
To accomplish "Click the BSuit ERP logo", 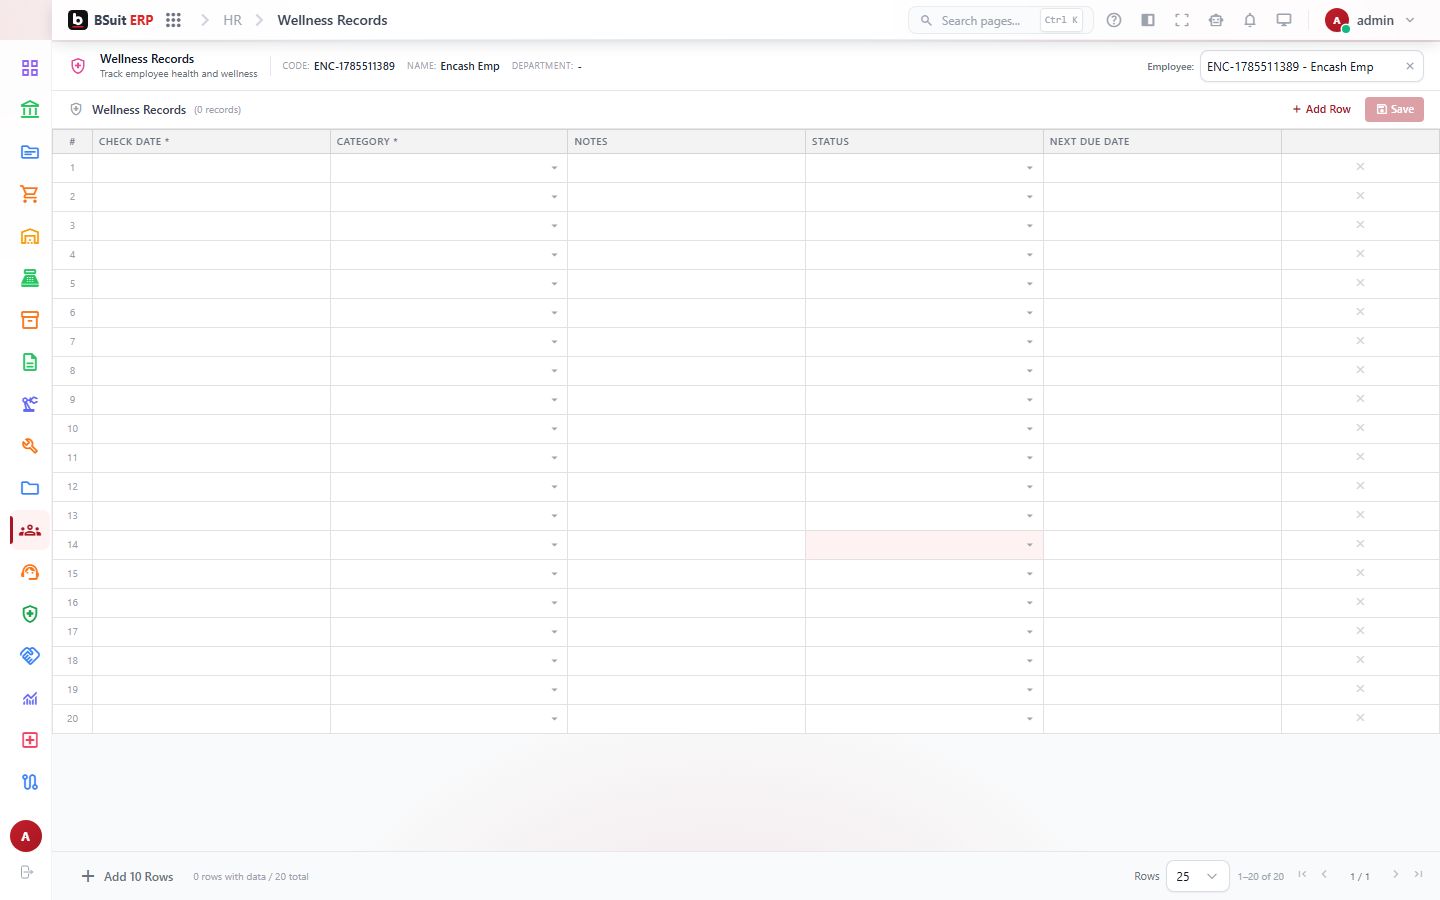I will click(111, 20).
